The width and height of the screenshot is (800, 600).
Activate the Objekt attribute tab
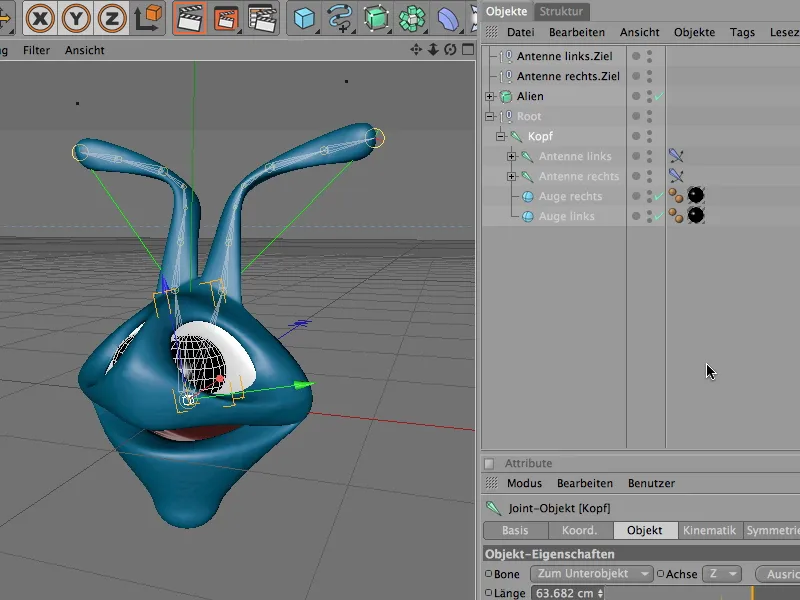click(x=645, y=530)
